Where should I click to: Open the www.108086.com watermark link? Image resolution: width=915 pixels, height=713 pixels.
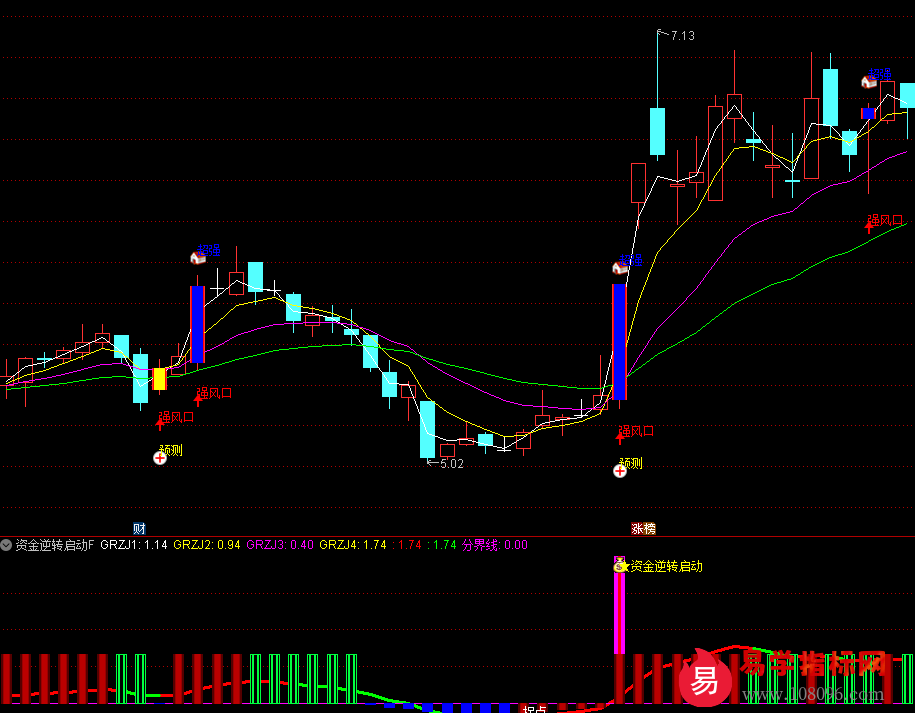pyautogui.click(x=813, y=694)
